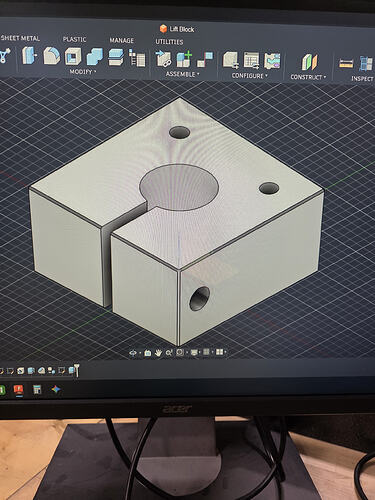Select the Fillet tool in Modify
375x500 pixels.
[x=52, y=55]
